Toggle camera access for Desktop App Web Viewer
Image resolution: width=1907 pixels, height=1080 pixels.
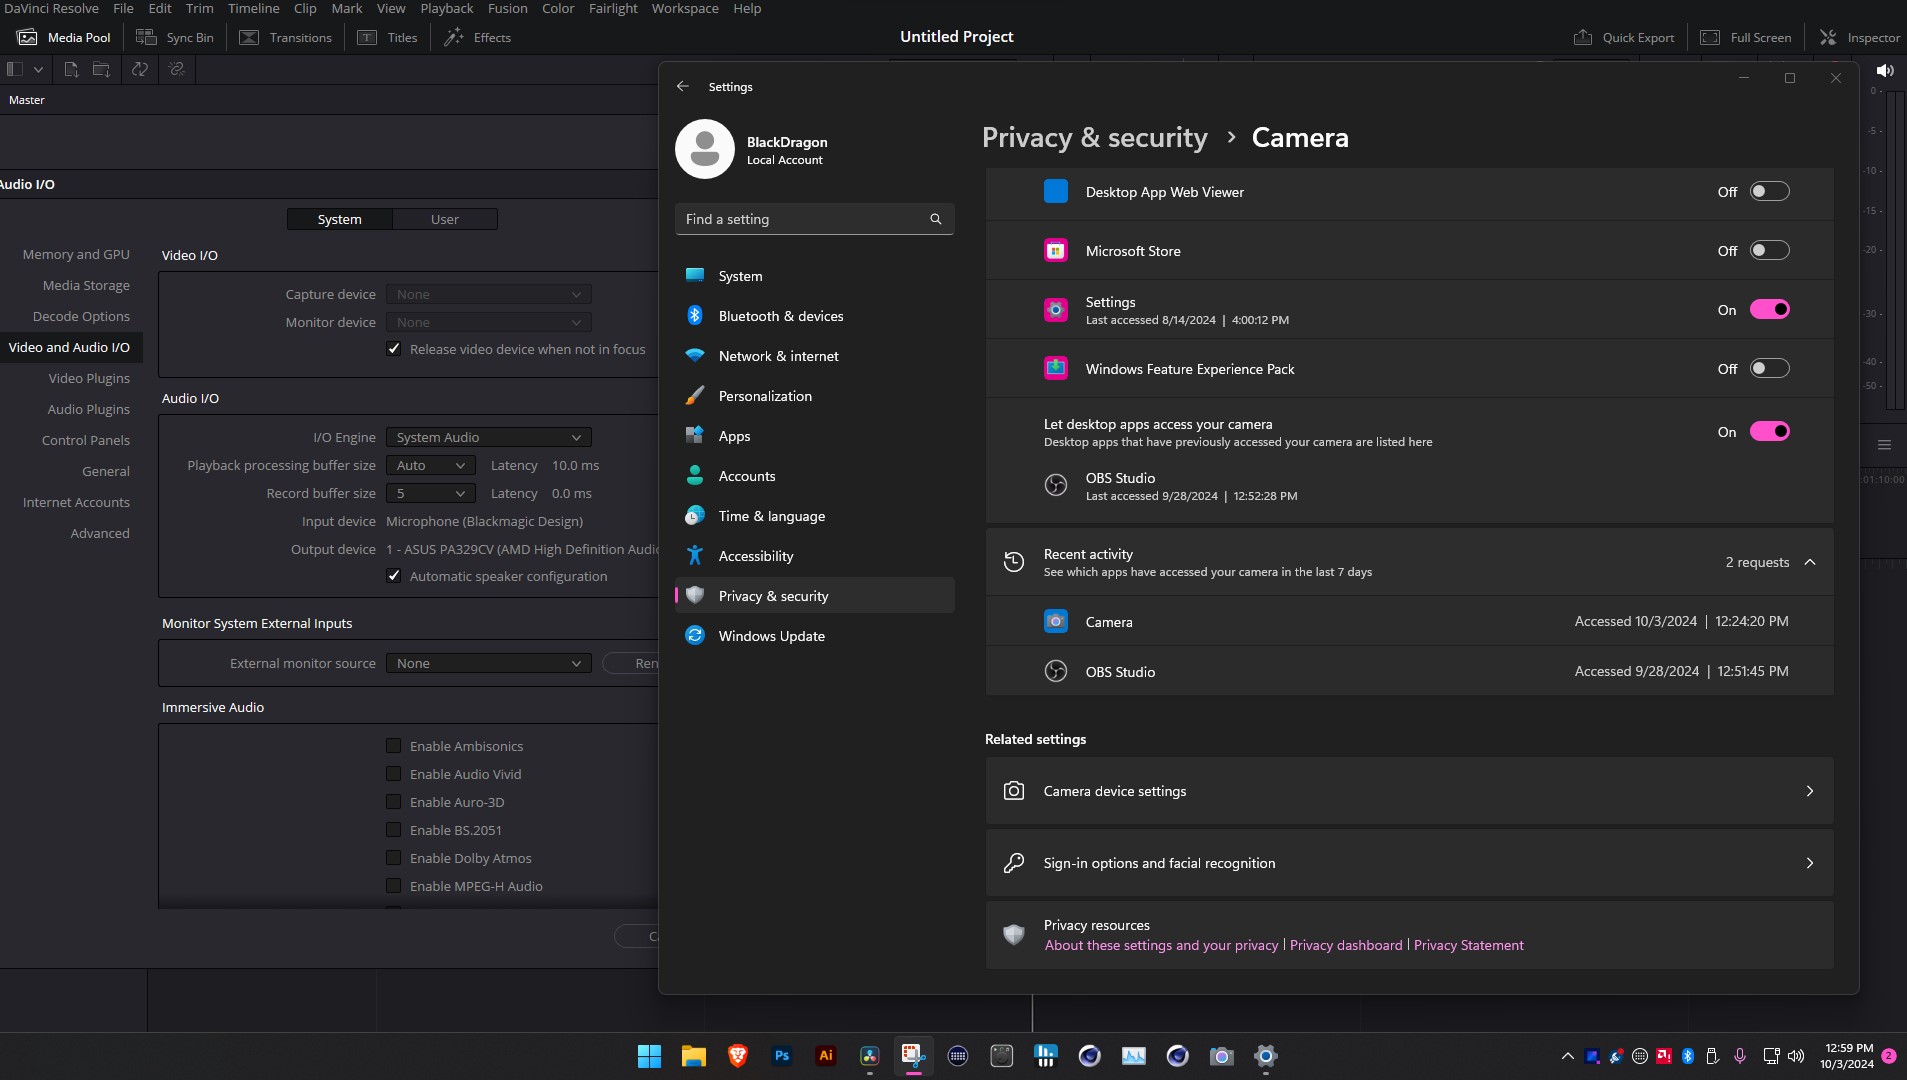click(x=1769, y=192)
